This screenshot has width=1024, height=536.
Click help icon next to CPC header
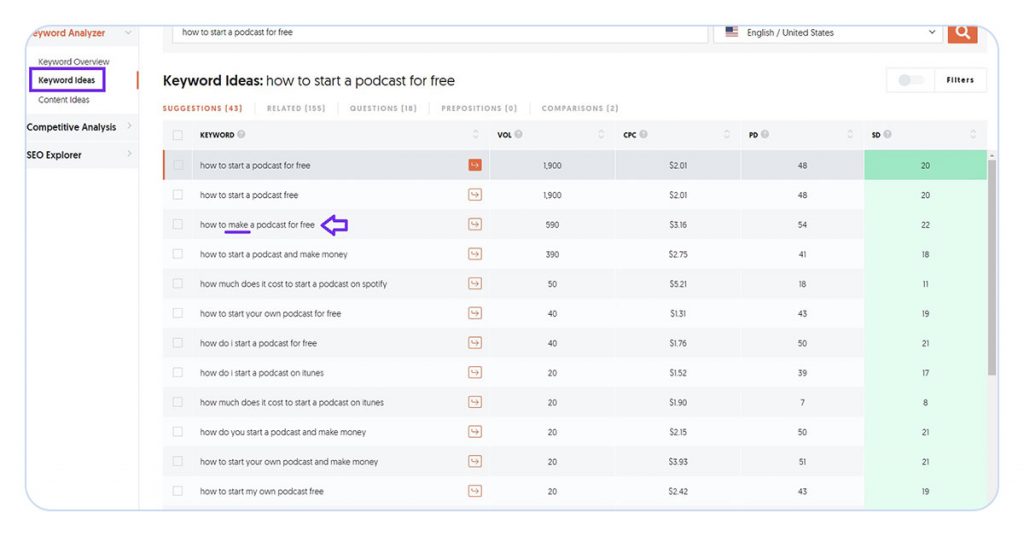[x=643, y=135]
